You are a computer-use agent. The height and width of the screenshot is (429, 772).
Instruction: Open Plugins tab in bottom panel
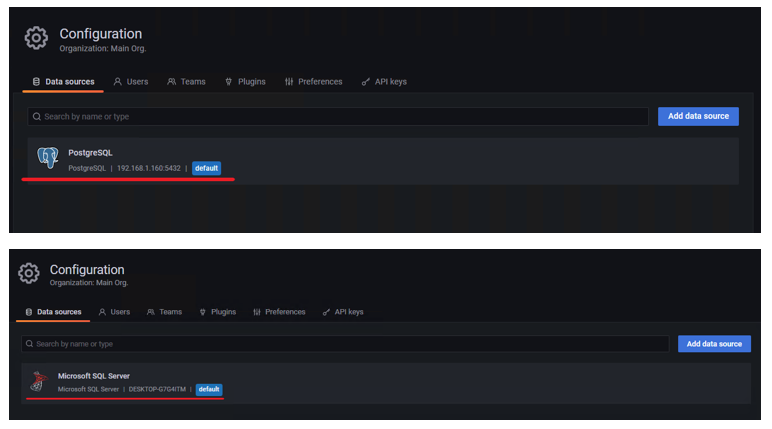click(218, 312)
